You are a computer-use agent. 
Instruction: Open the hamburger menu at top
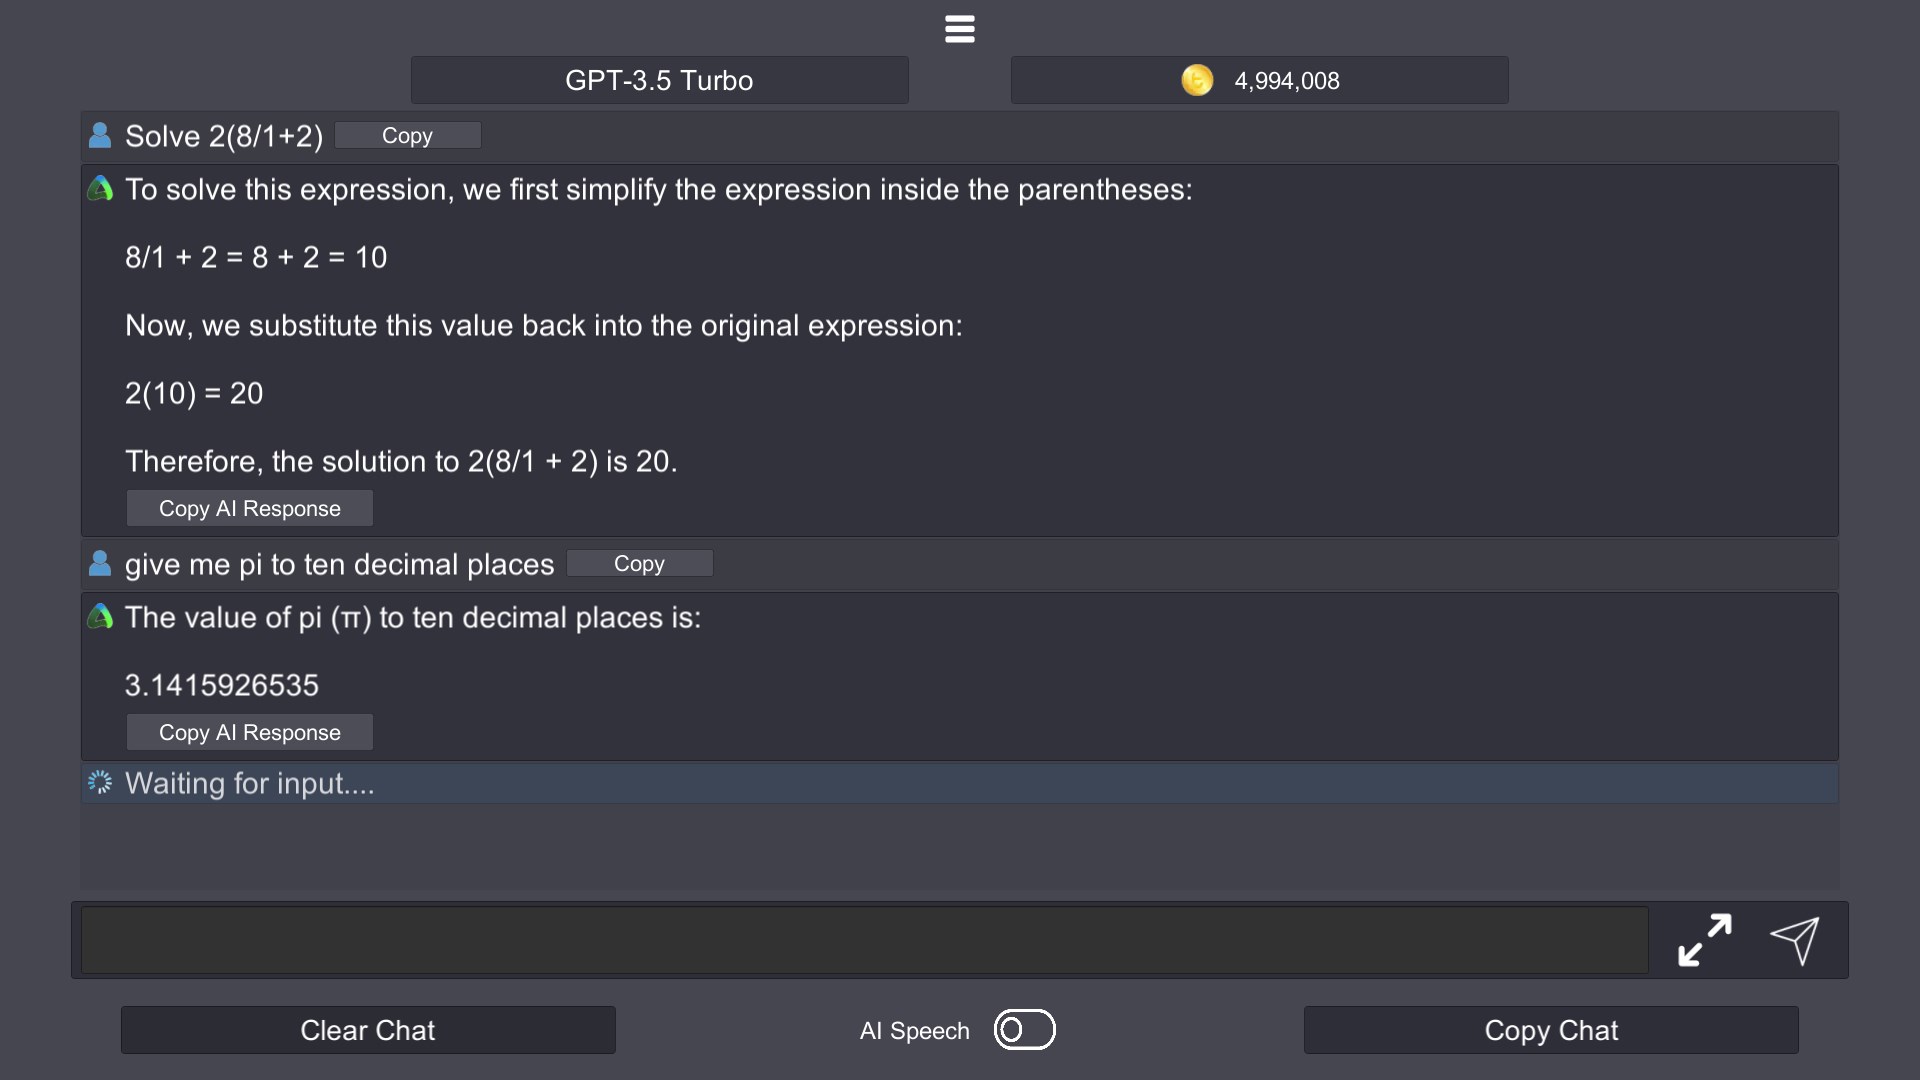click(x=959, y=29)
